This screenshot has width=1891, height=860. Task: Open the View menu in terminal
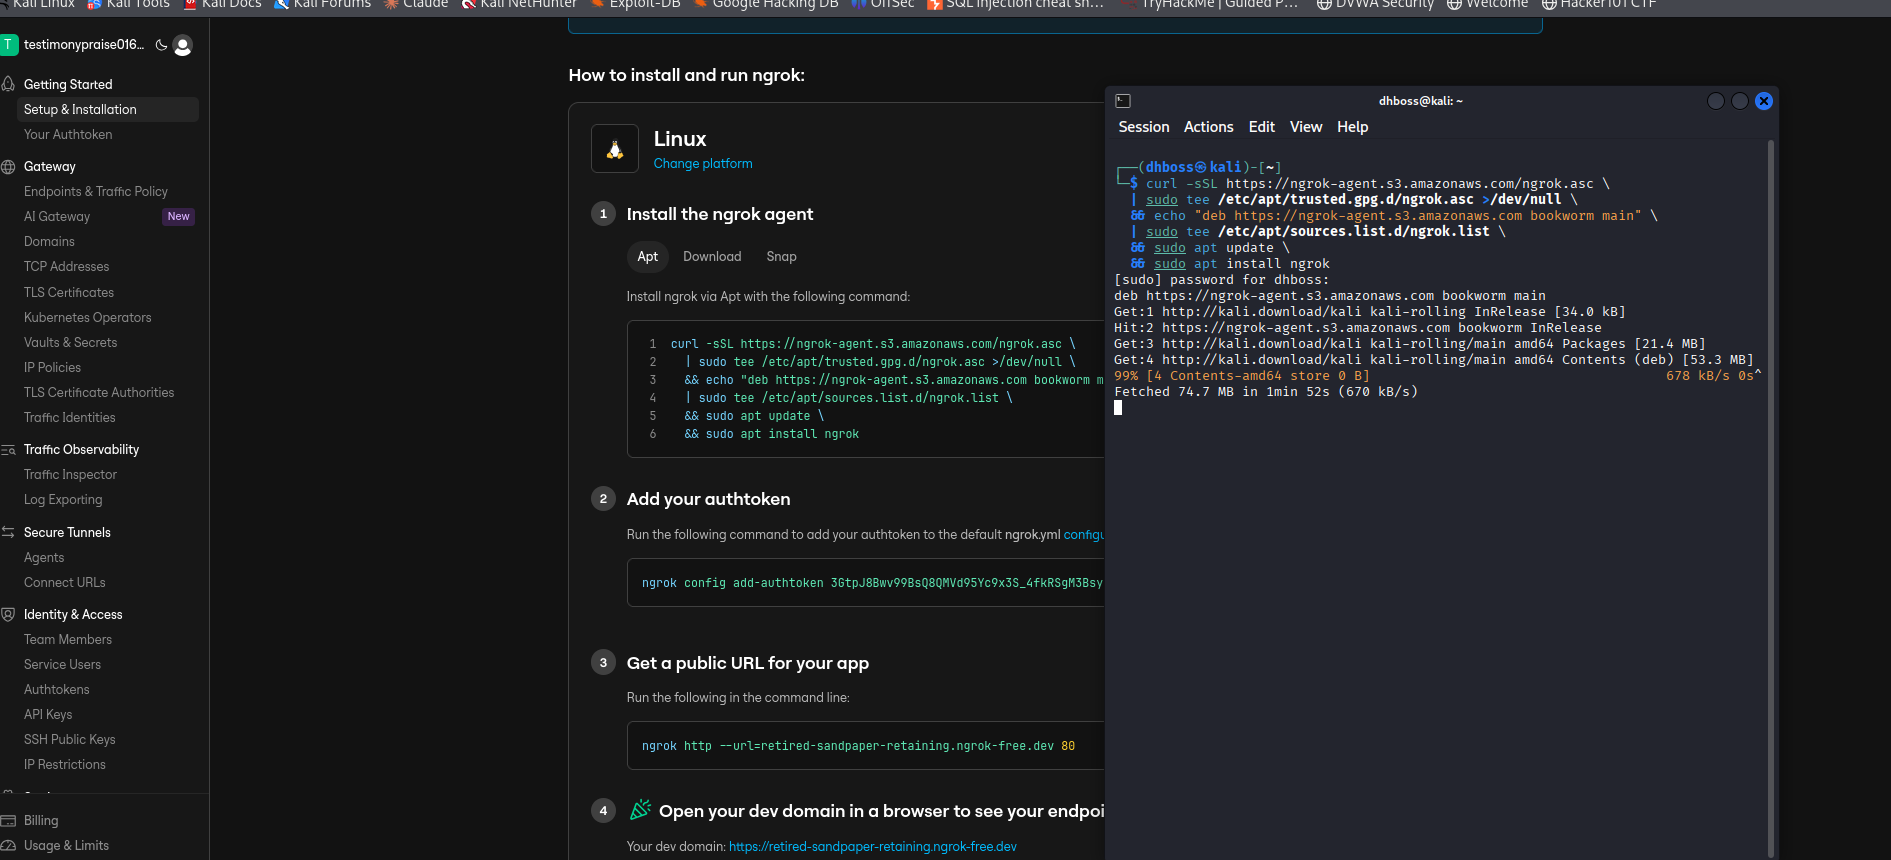pos(1306,127)
